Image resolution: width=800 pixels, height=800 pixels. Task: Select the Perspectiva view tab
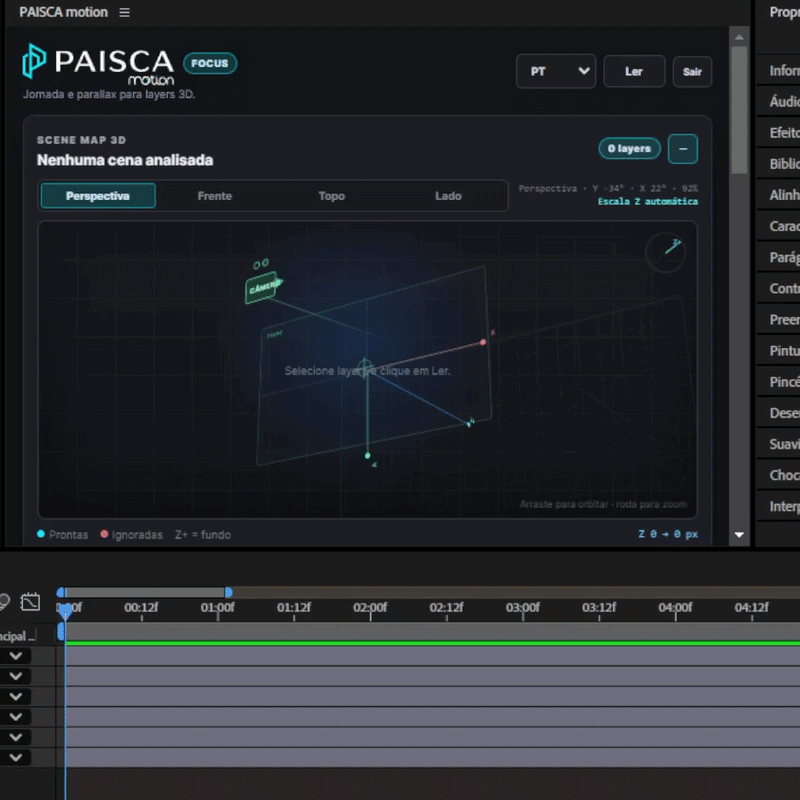(98, 196)
